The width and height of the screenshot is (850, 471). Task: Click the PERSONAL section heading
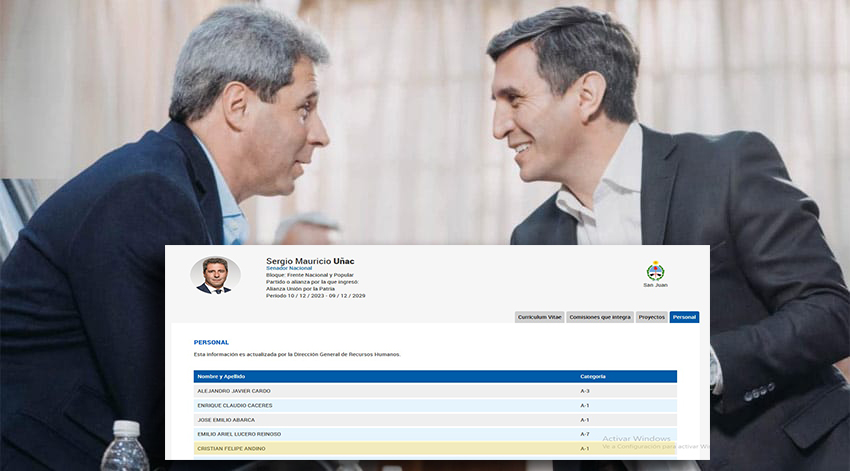tap(211, 343)
